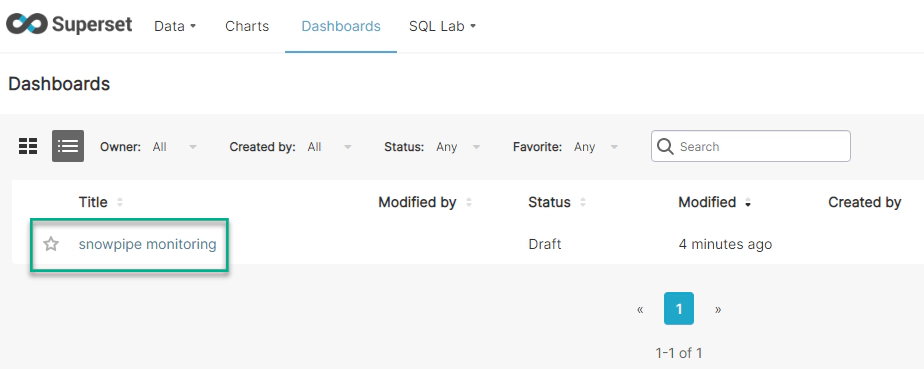Click the next page arrow
Image resolution: width=924 pixels, height=369 pixels.
(x=718, y=309)
